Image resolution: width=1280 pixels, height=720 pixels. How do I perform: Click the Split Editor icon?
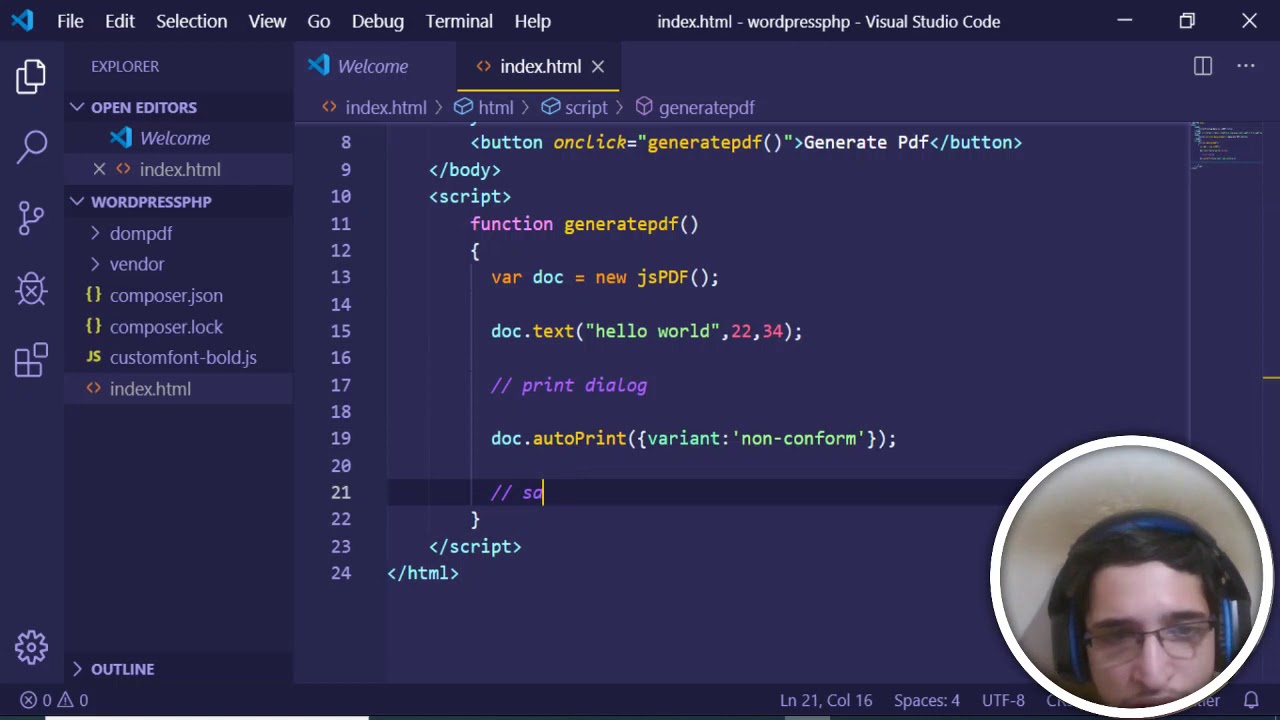(x=1202, y=66)
